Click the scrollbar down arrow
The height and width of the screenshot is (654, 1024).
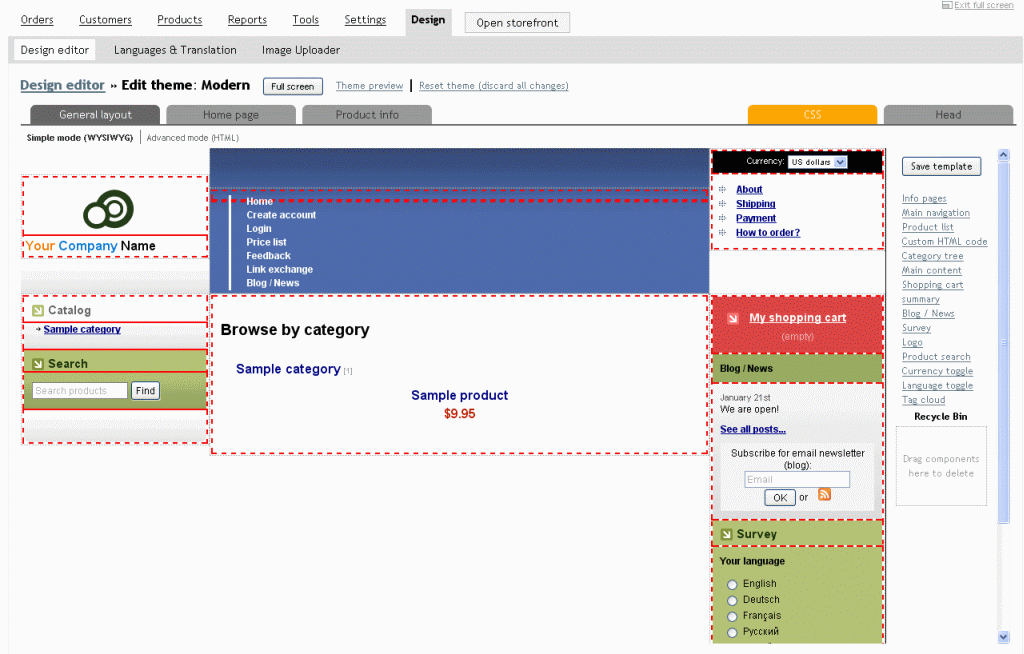tap(1004, 636)
